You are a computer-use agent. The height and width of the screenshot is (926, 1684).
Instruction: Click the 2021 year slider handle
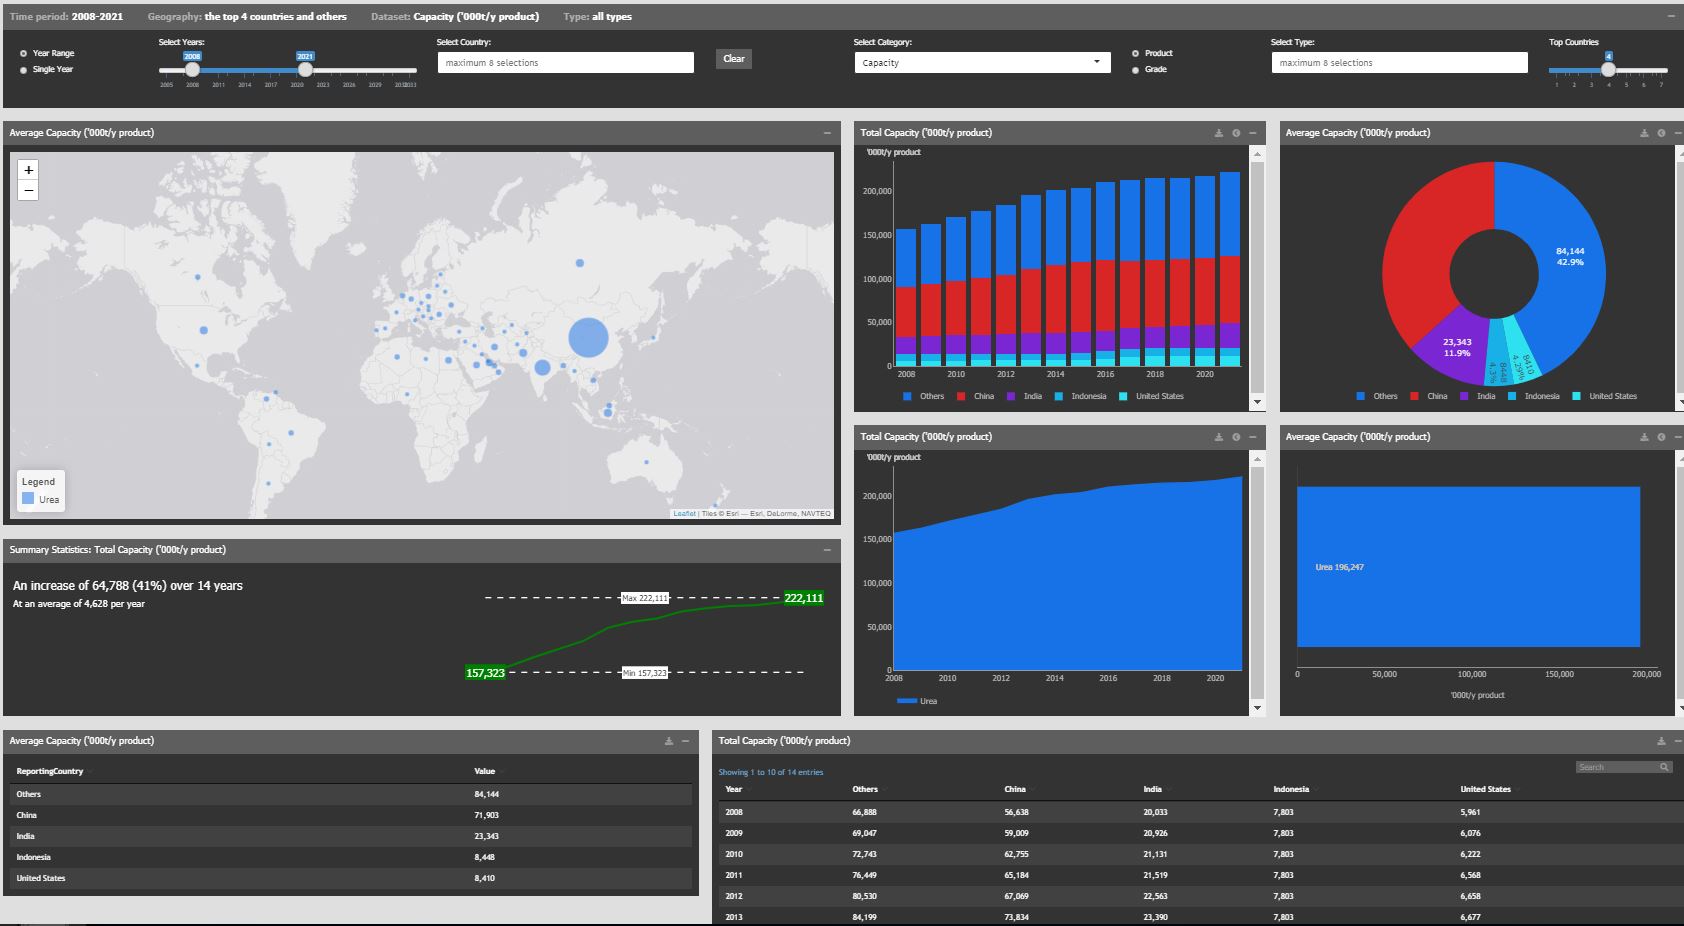tap(305, 70)
